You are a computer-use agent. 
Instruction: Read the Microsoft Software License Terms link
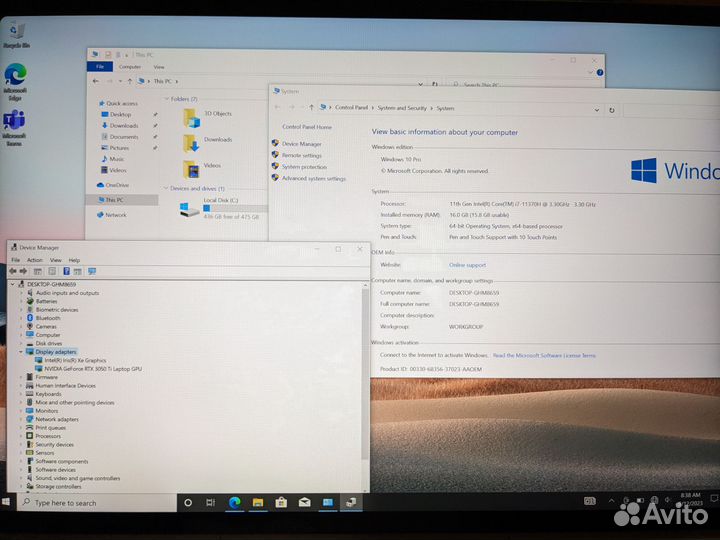(x=544, y=355)
